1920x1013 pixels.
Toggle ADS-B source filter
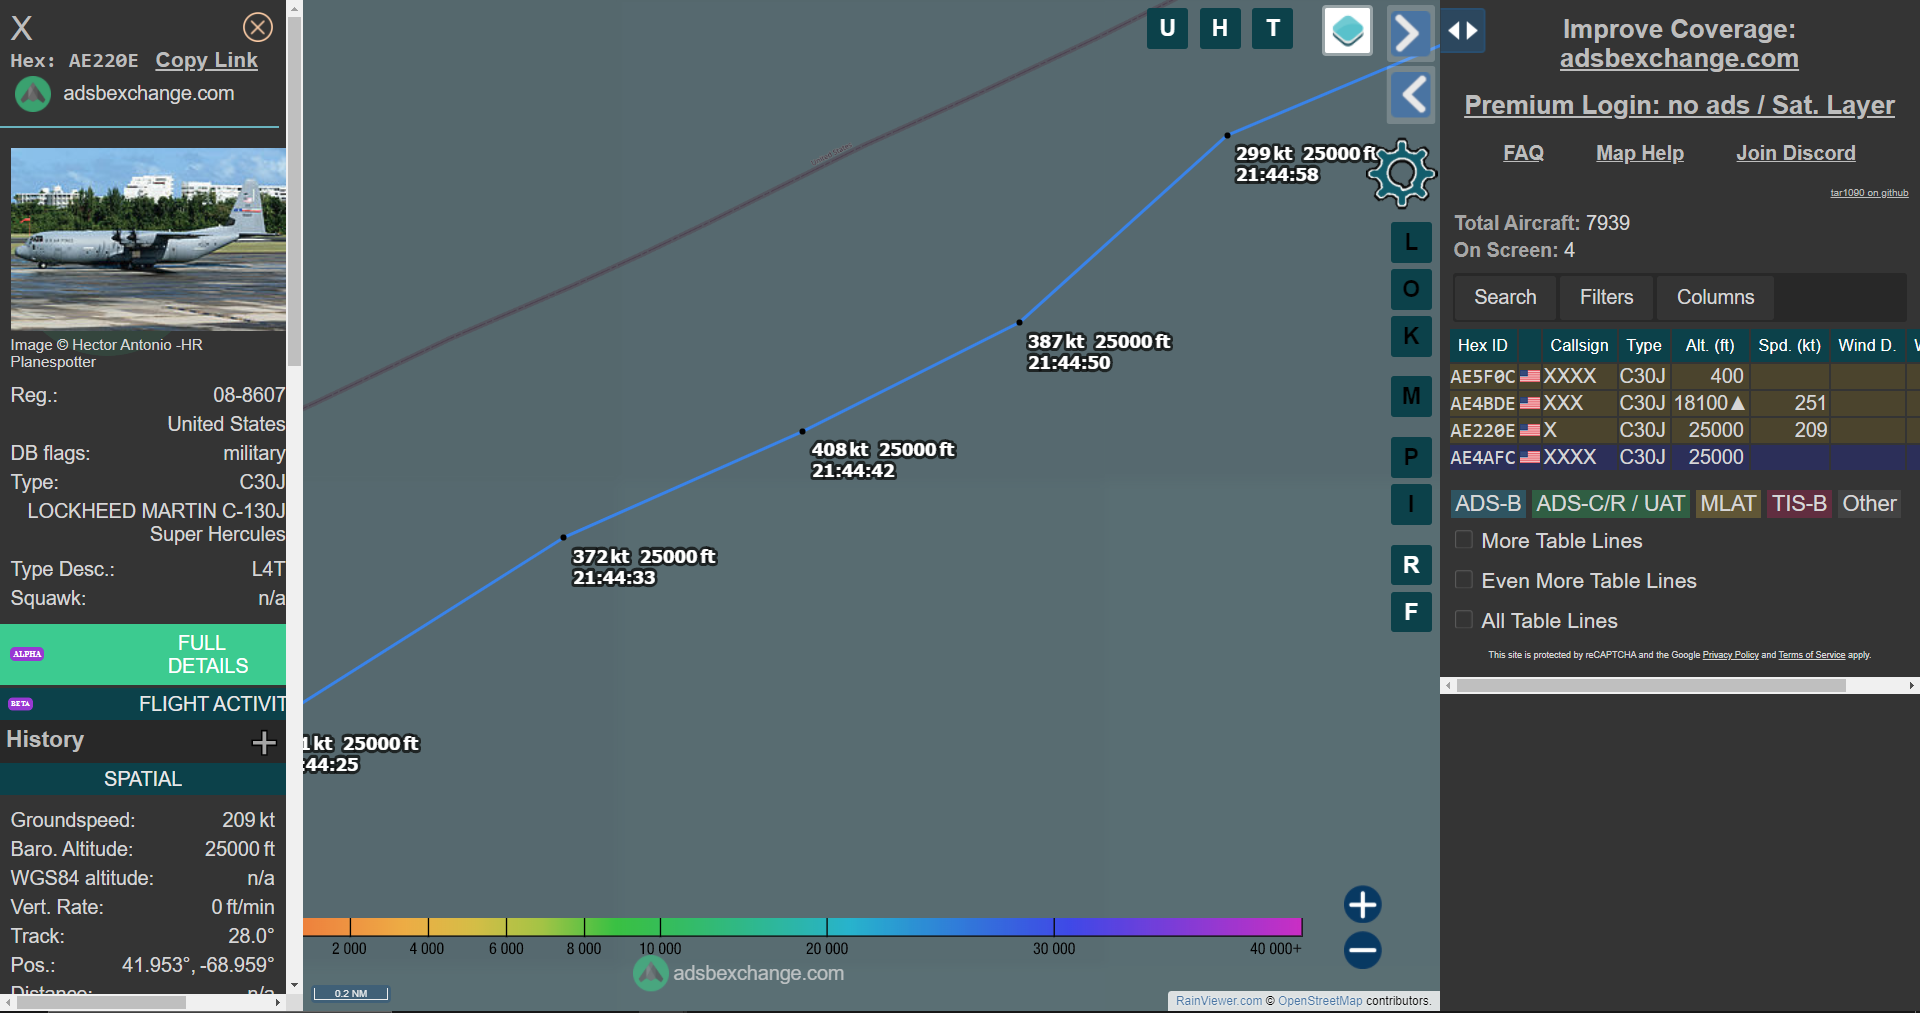click(1488, 504)
